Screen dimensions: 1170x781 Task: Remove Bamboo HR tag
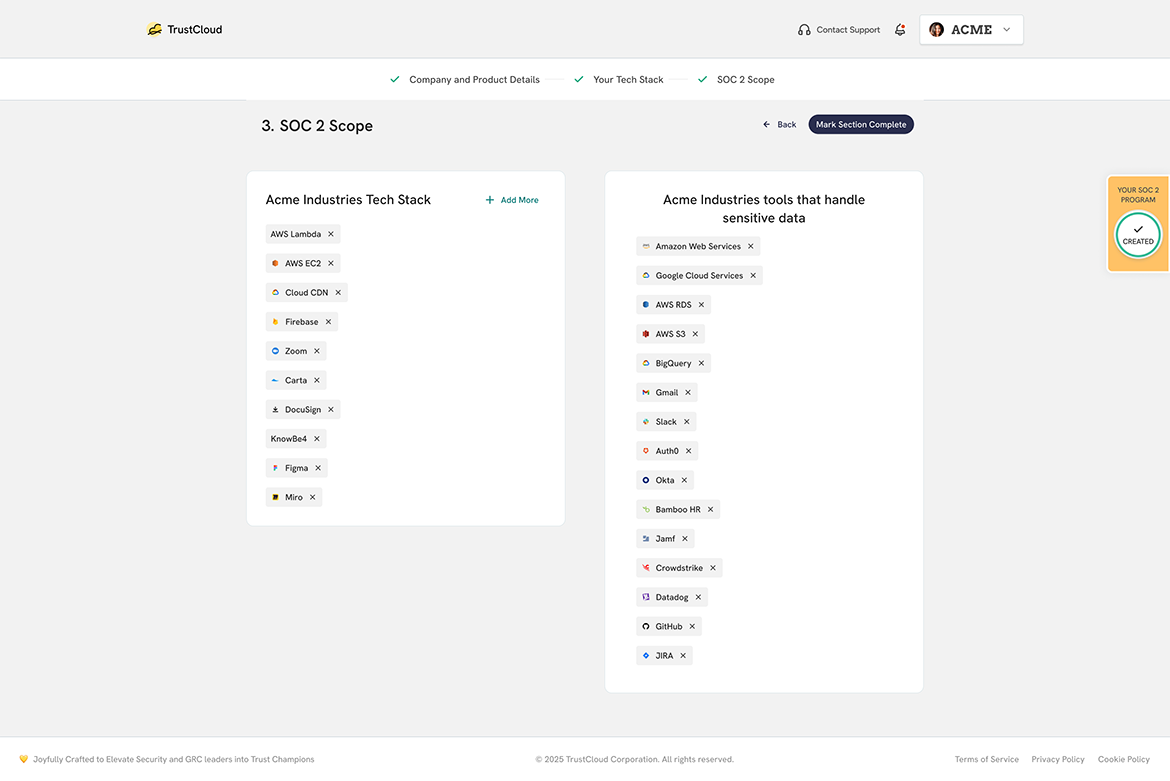tap(710, 509)
